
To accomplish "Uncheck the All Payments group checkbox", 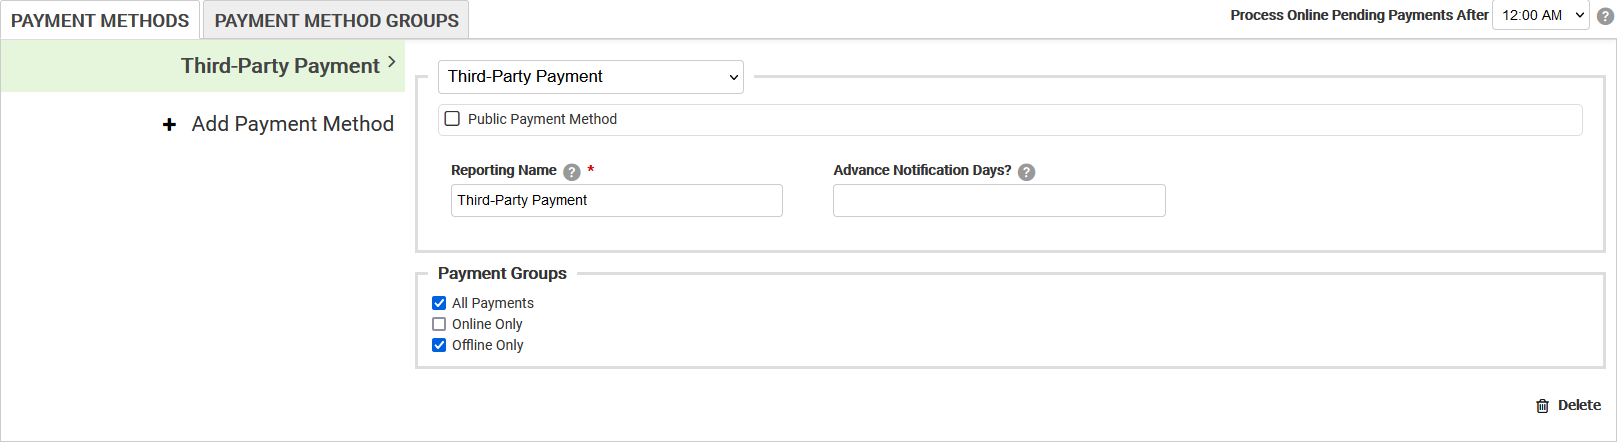I will click(x=439, y=303).
